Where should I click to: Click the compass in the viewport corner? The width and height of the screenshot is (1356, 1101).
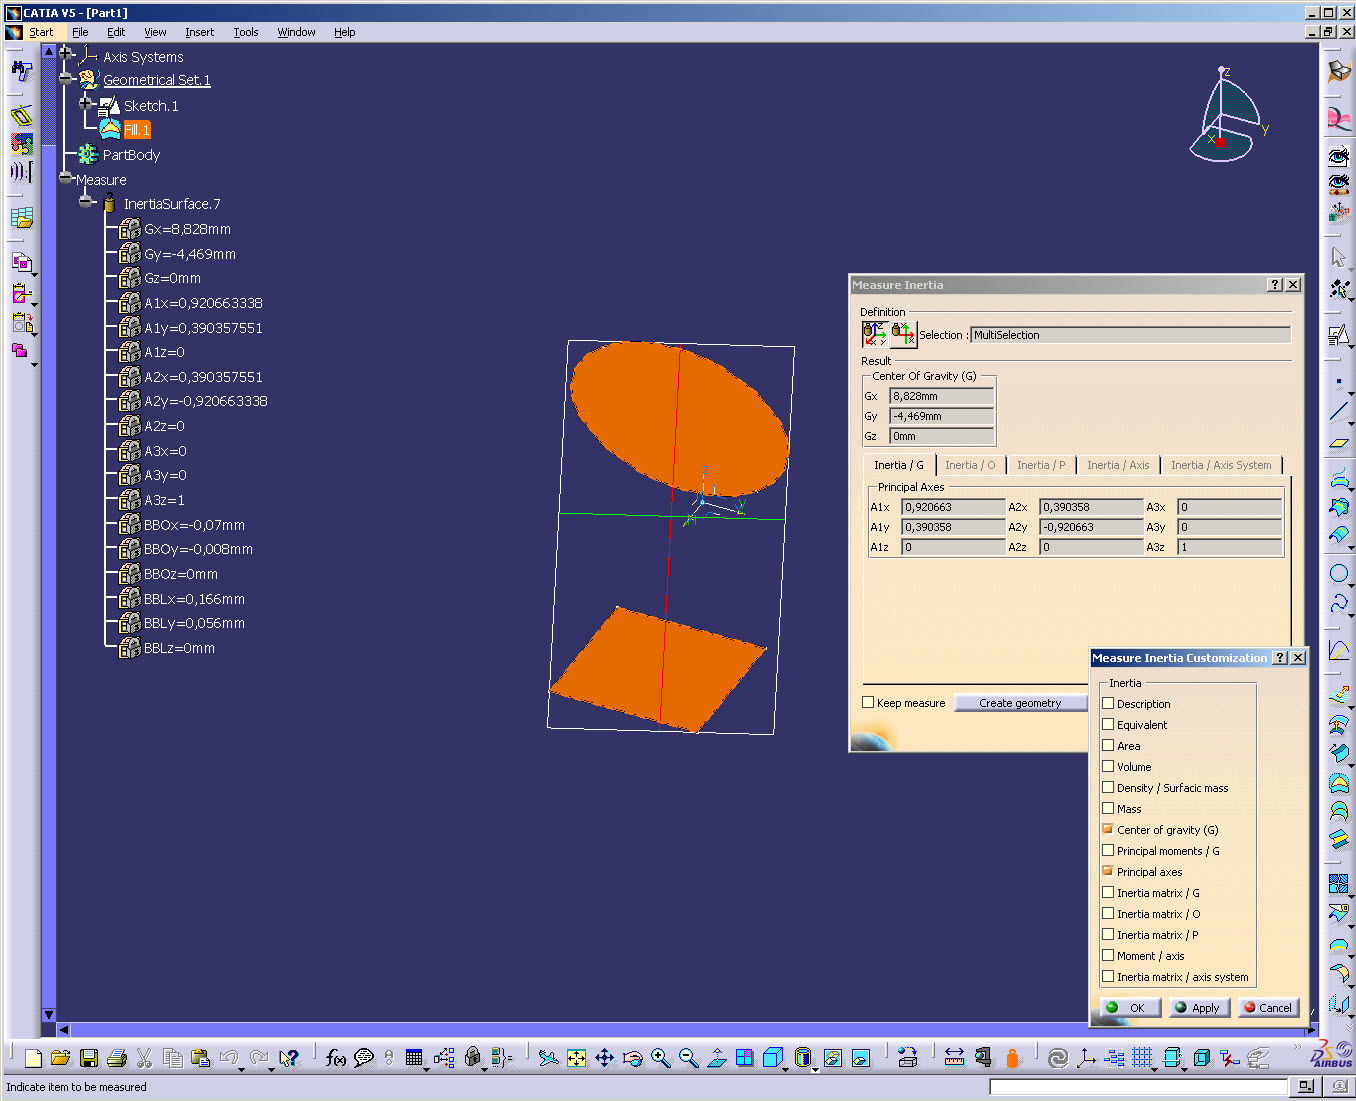[1228, 115]
